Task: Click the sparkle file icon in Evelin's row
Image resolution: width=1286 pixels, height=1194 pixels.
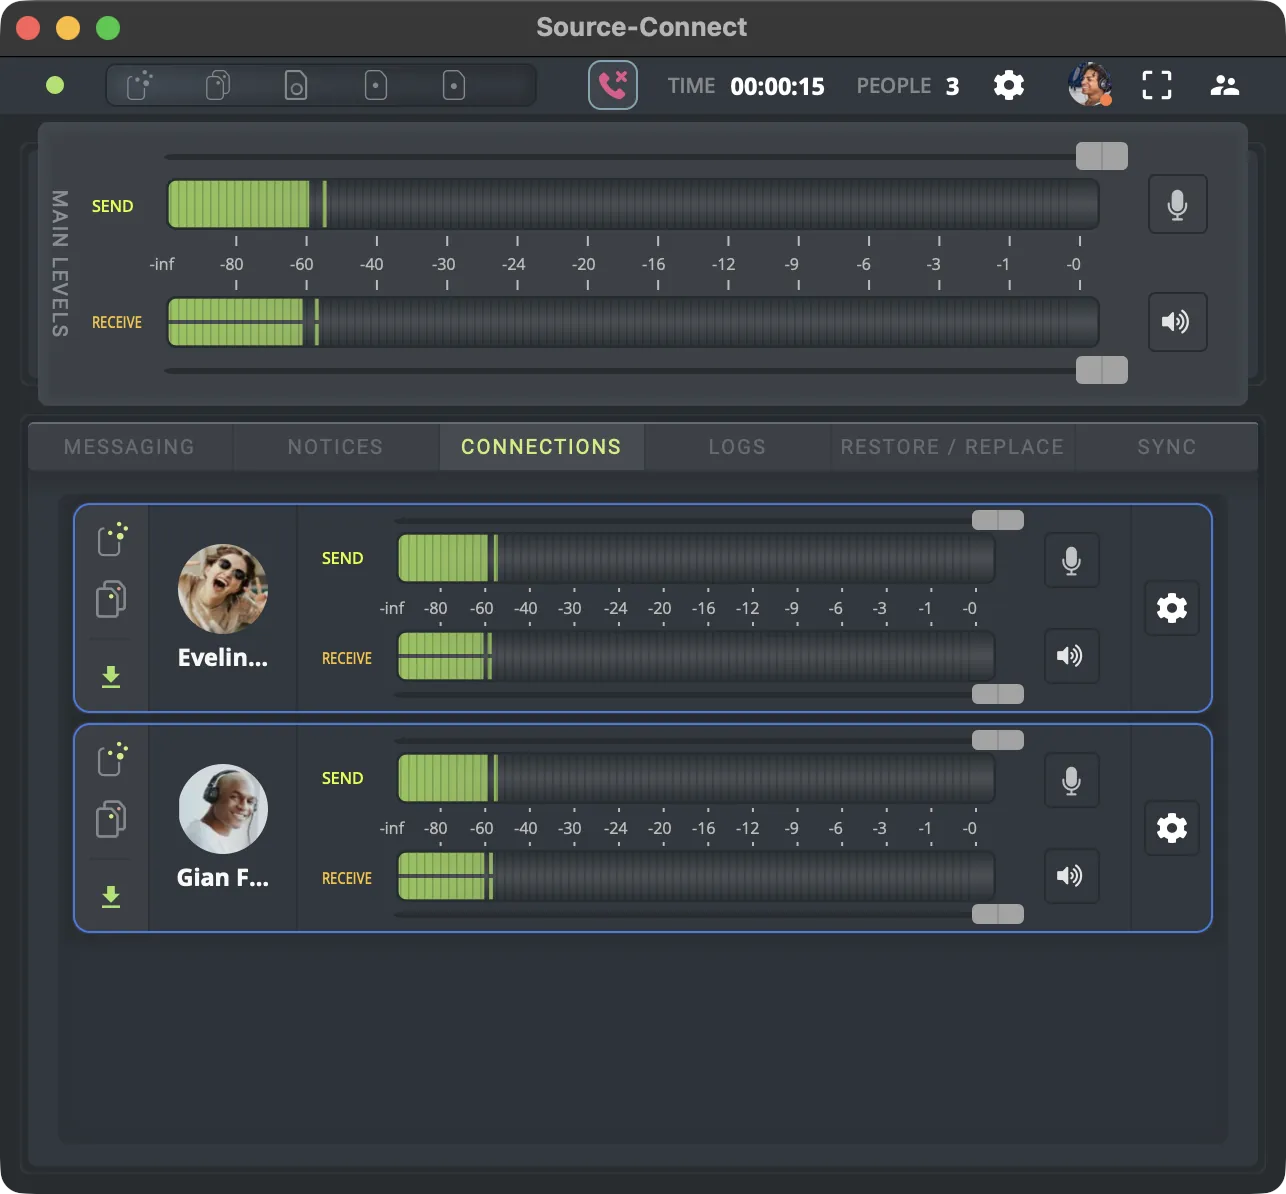Action: click(x=112, y=538)
